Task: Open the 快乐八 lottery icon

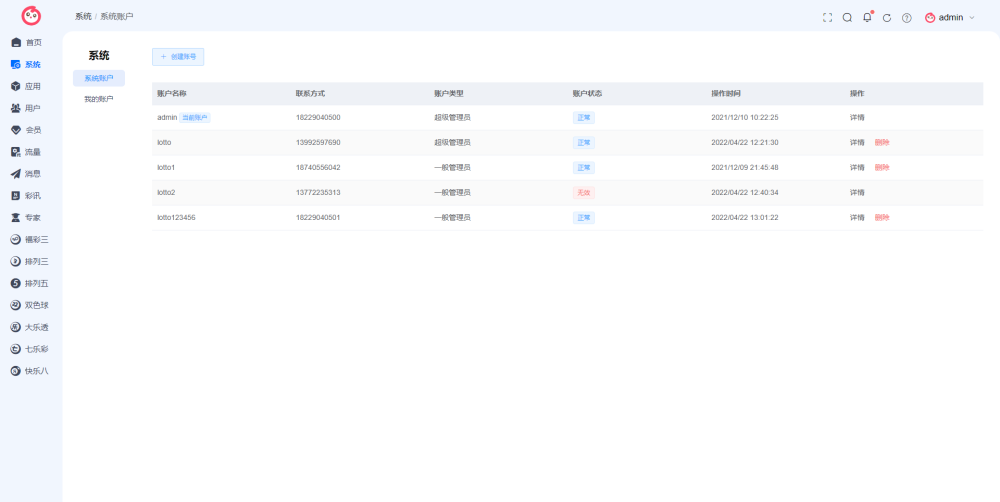Action: tap(16, 371)
